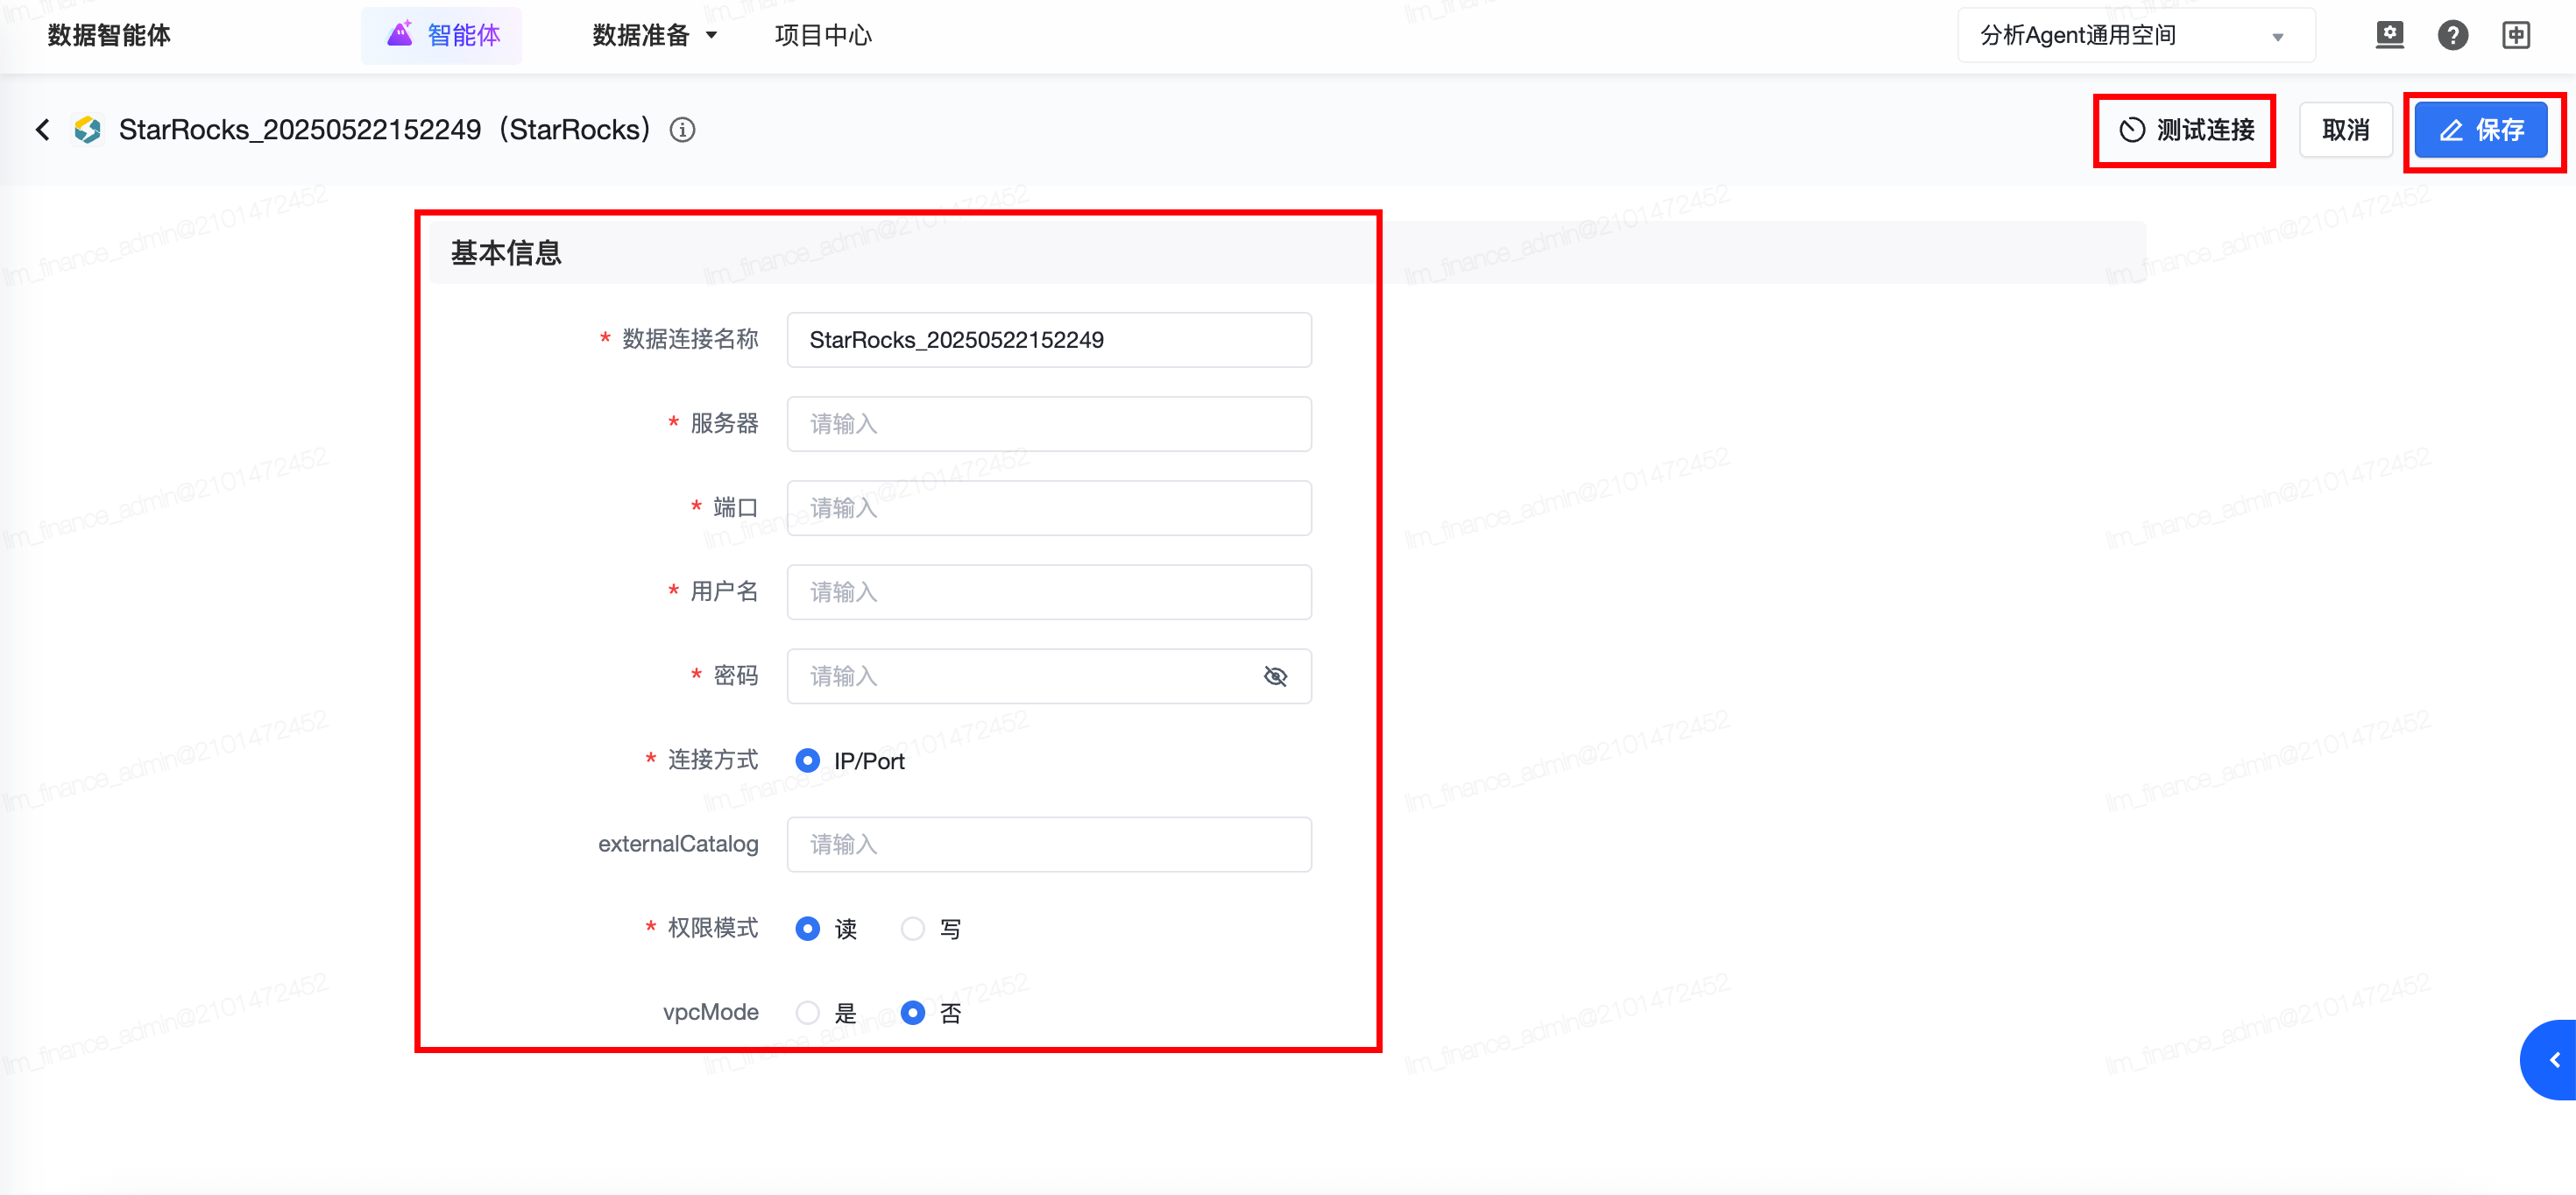Viewport: 2576px width, 1195px height.
Task: Click the back arrow beside StarRocks title
Action: pyautogui.click(x=42, y=130)
